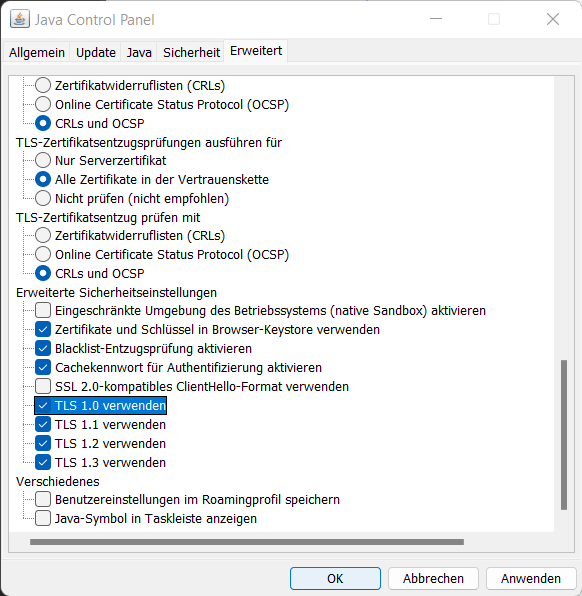This screenshot has width=582, height=596.
Task: Disable TLS 1.1 verwenden checkbox
Action: click(x=43, y=425)
